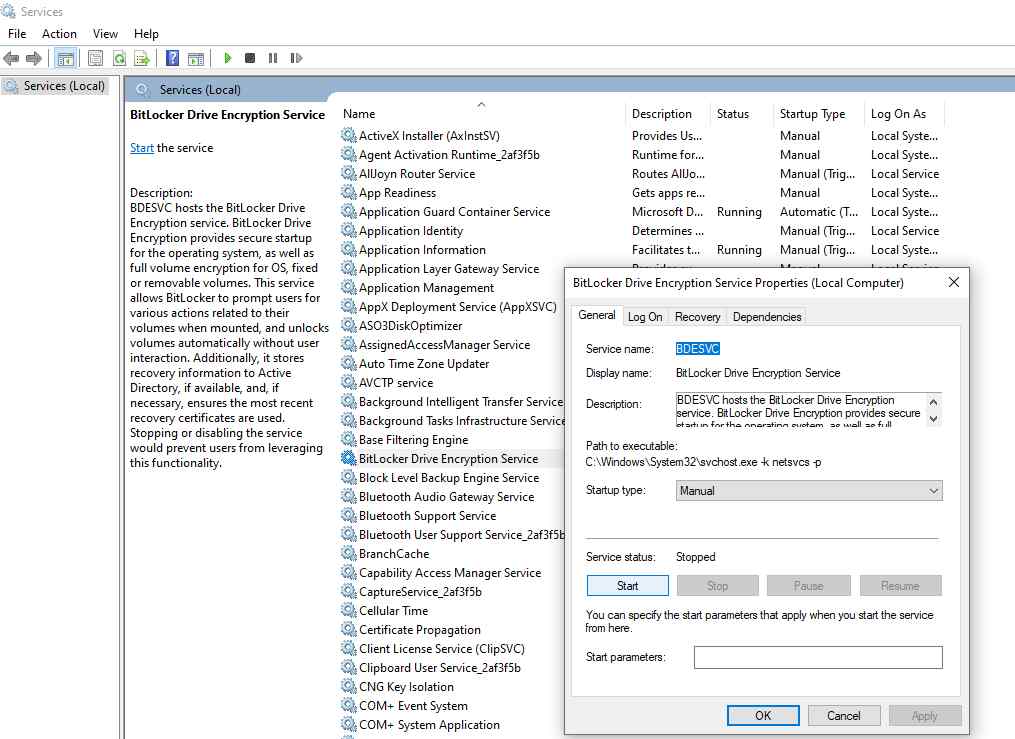The width and height of the screenshot is (1015, 739).
Task: Open the Startup type dropdown
Action: point(809,491)
